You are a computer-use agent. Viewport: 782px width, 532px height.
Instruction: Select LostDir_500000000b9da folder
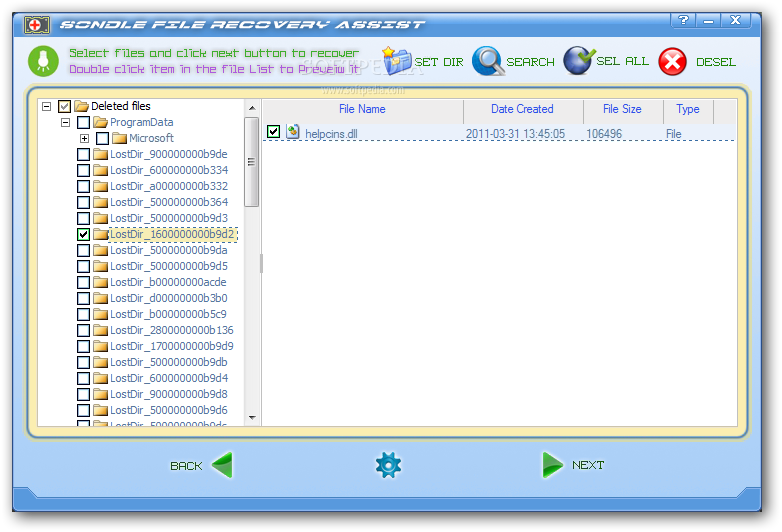click(169, 250)
